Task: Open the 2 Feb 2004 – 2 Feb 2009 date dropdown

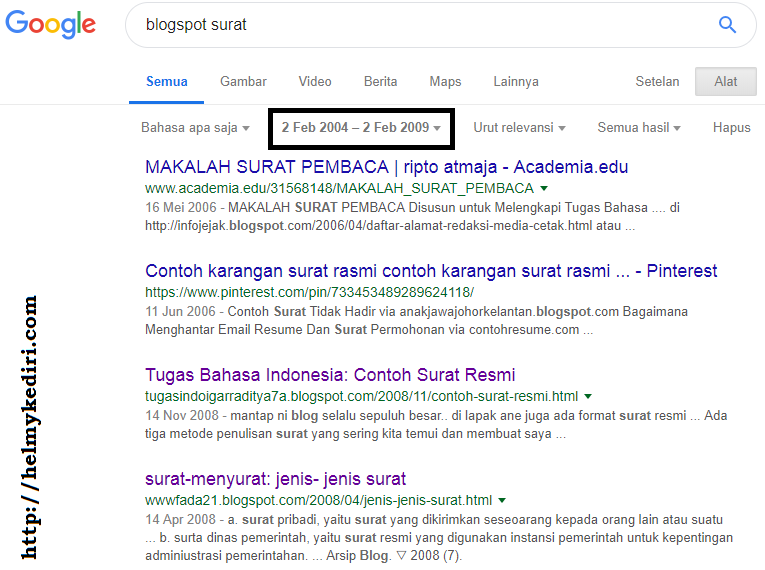Action: (x=361, y=128)
